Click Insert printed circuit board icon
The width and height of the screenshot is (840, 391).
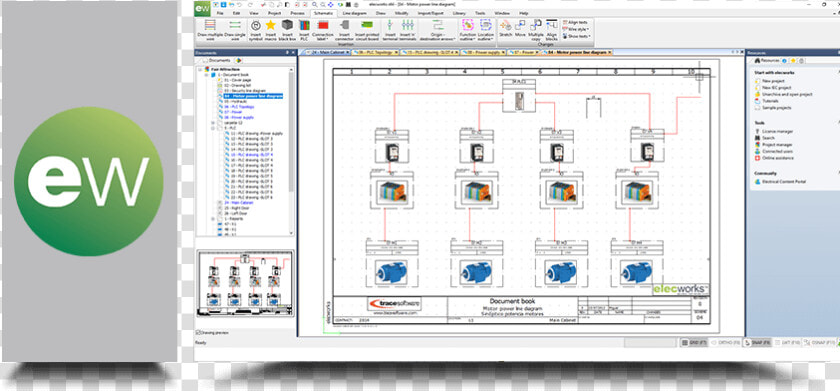pyautogui.click(x=367, y=30)
